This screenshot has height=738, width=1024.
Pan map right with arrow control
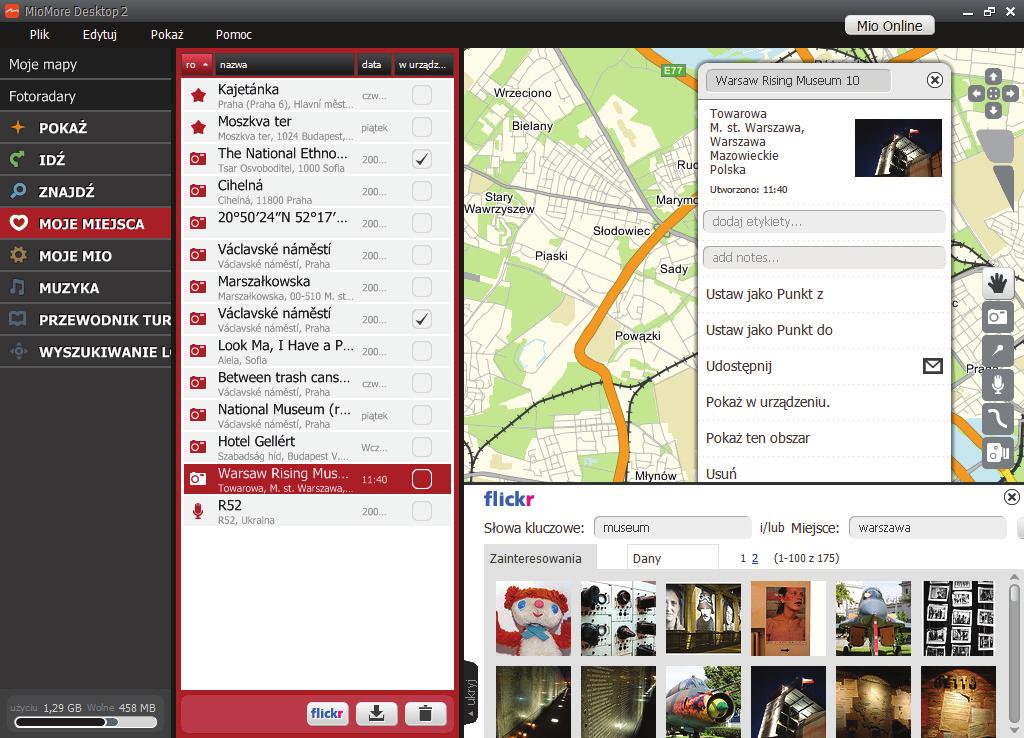(x=1010, y=93)
